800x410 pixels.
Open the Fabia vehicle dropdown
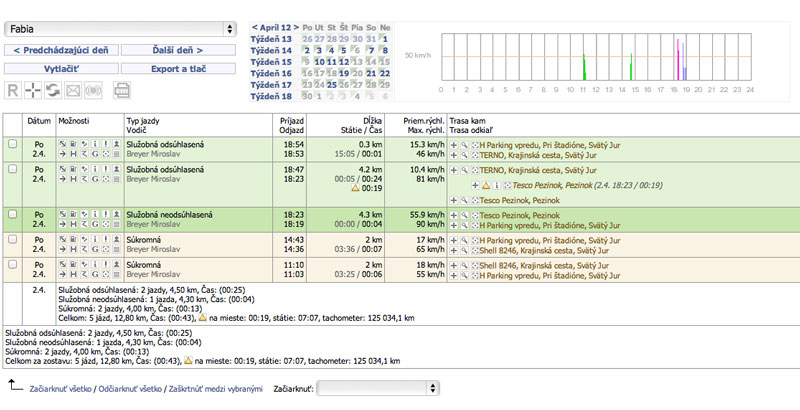[x=120, y=29]
